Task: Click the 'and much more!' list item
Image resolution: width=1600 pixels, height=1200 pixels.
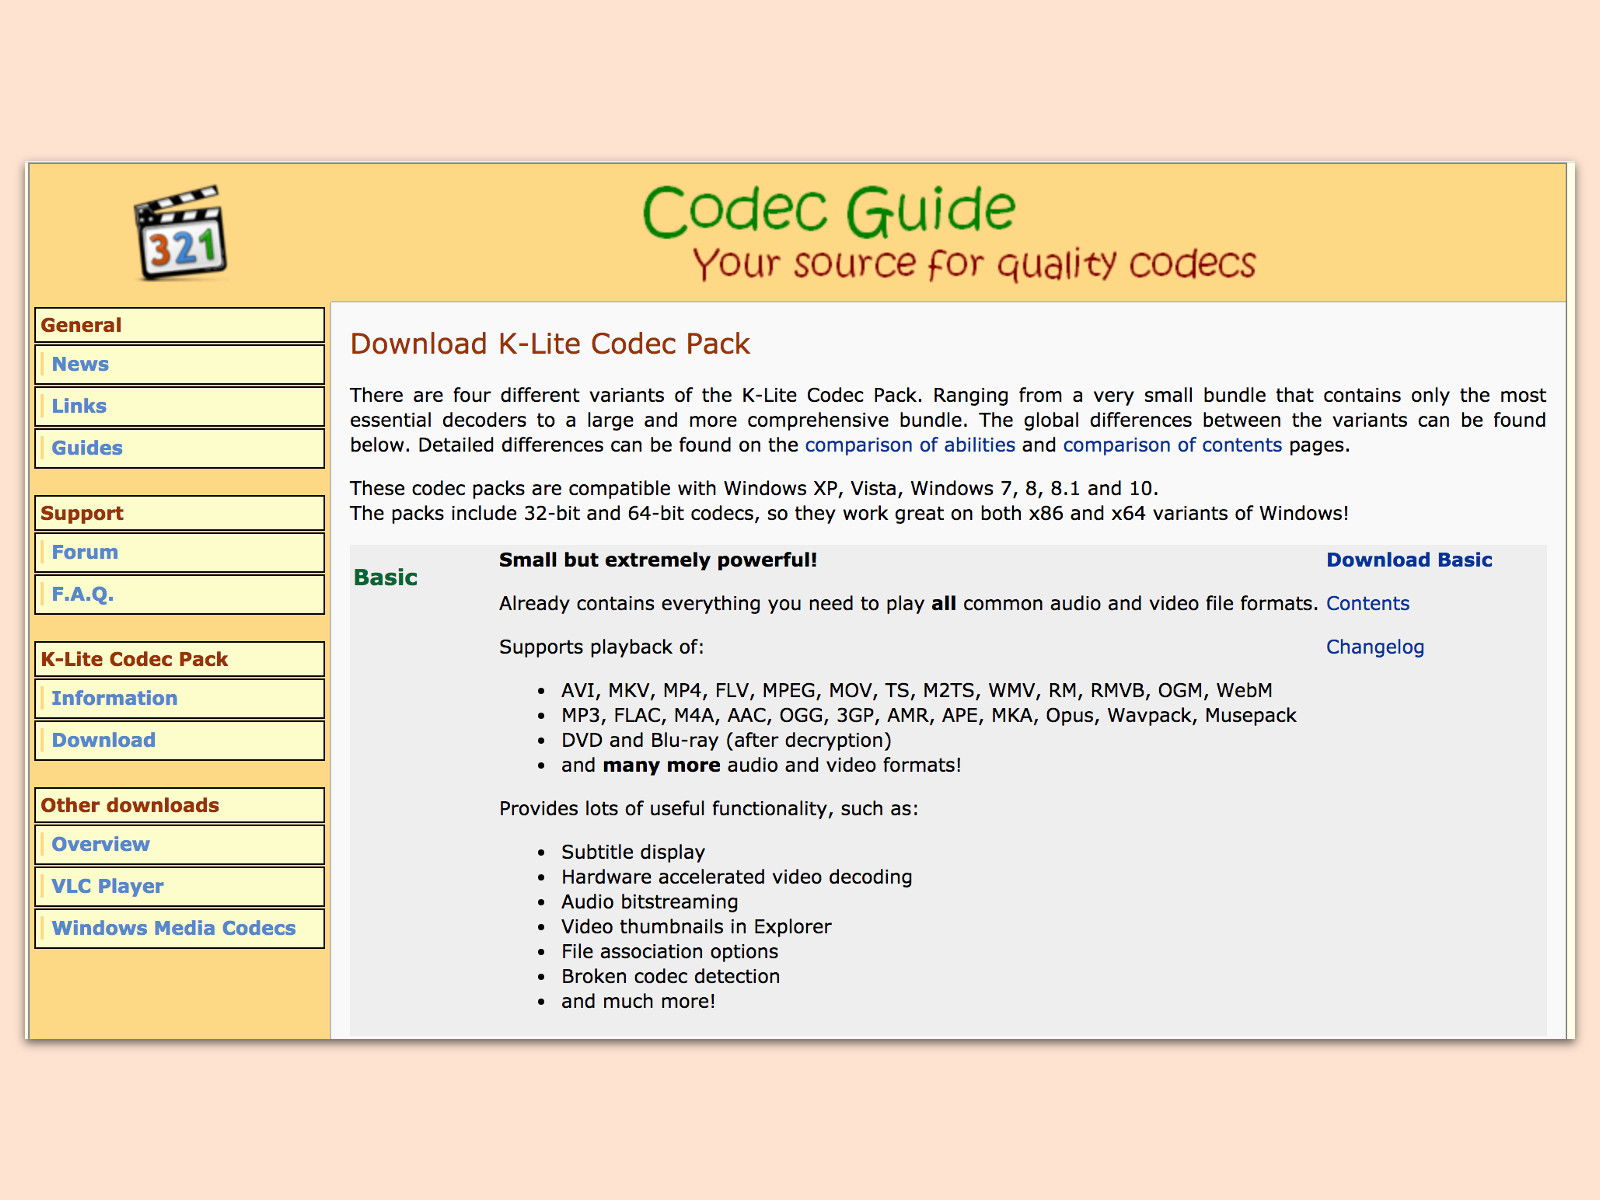Action: 638,1001
